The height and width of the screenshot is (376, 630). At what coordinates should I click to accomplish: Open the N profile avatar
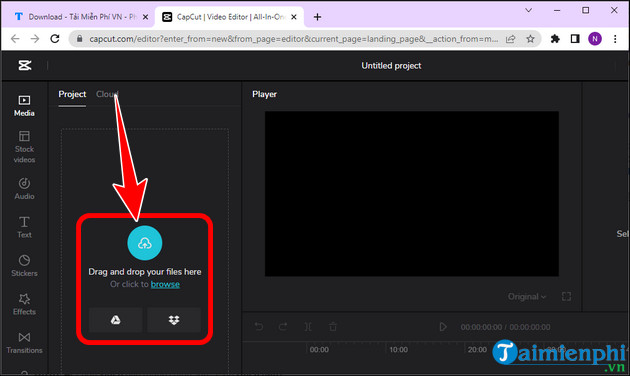pos(595,39)
